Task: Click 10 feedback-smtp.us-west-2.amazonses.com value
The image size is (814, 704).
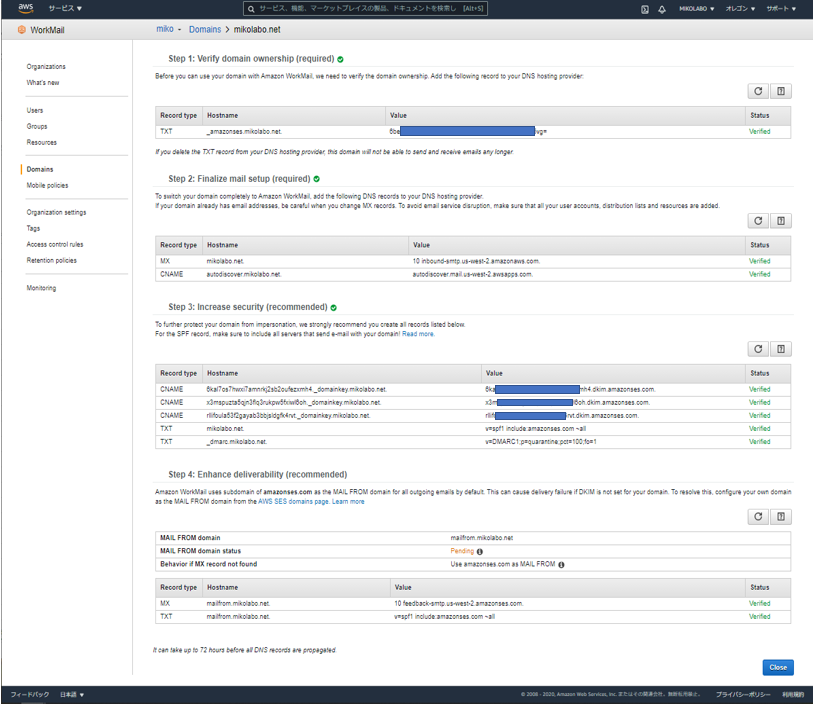Action: (458, 603)
